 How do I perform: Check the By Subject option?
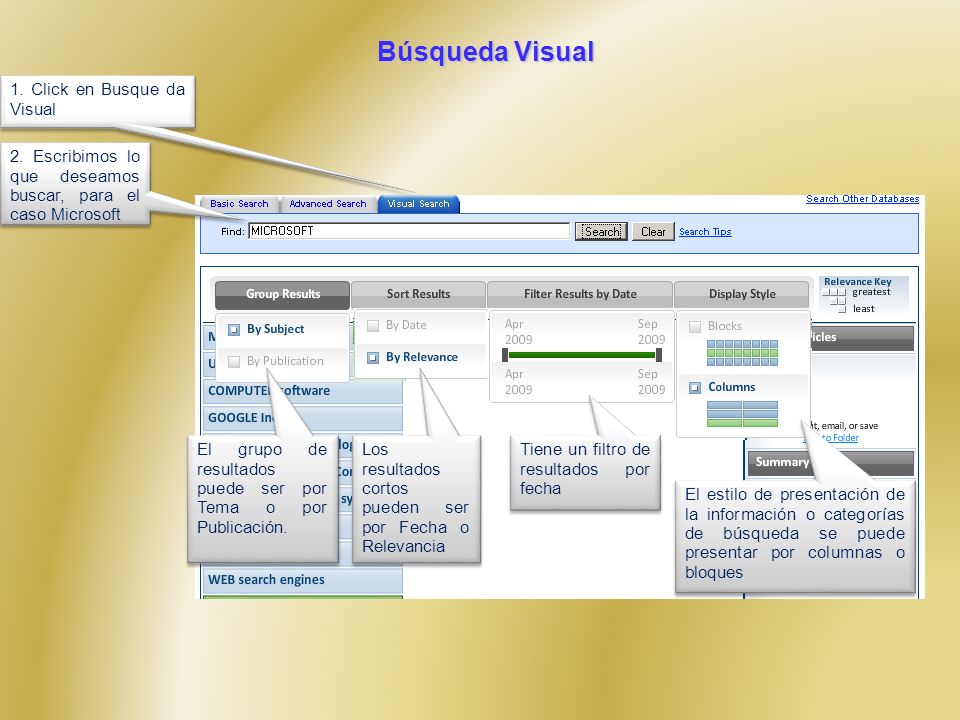point(234,329)
